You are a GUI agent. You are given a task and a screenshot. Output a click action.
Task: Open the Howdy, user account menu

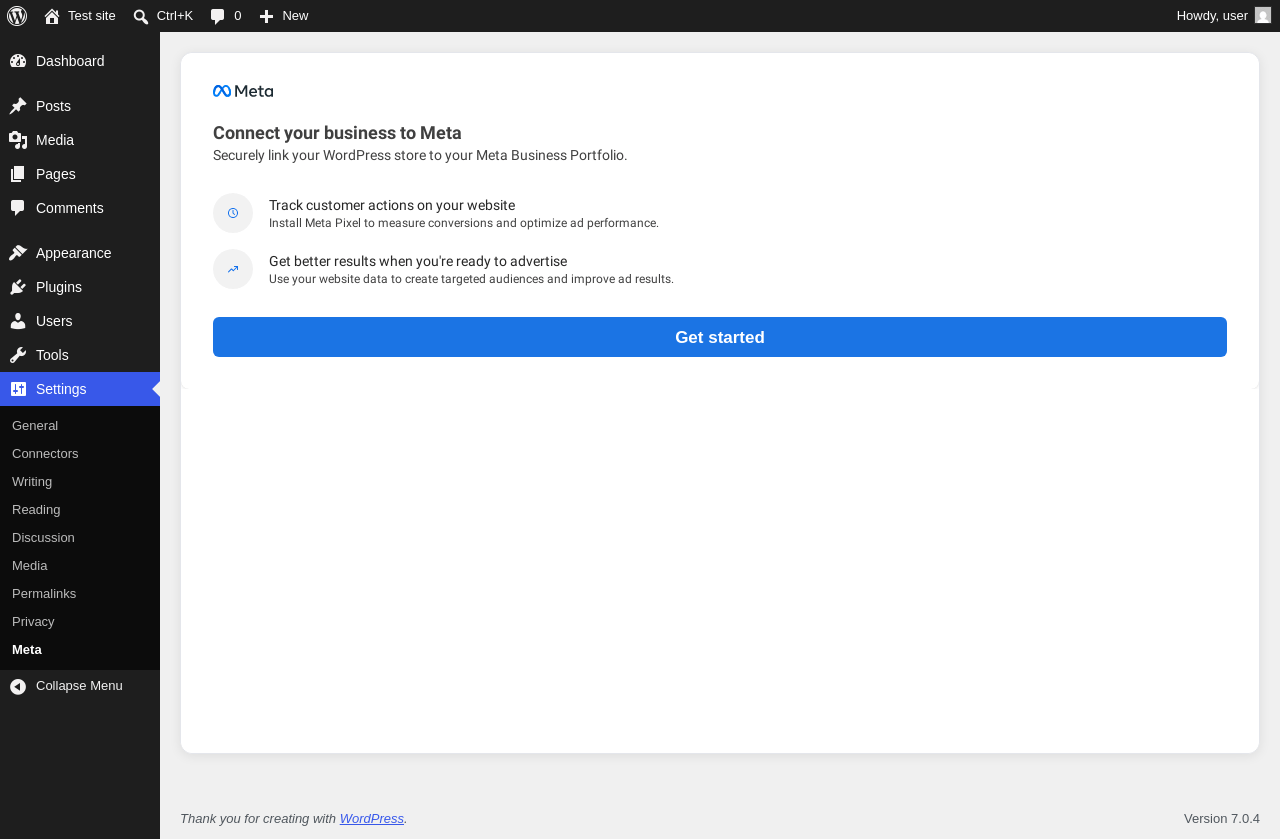tap(1224, 16)
